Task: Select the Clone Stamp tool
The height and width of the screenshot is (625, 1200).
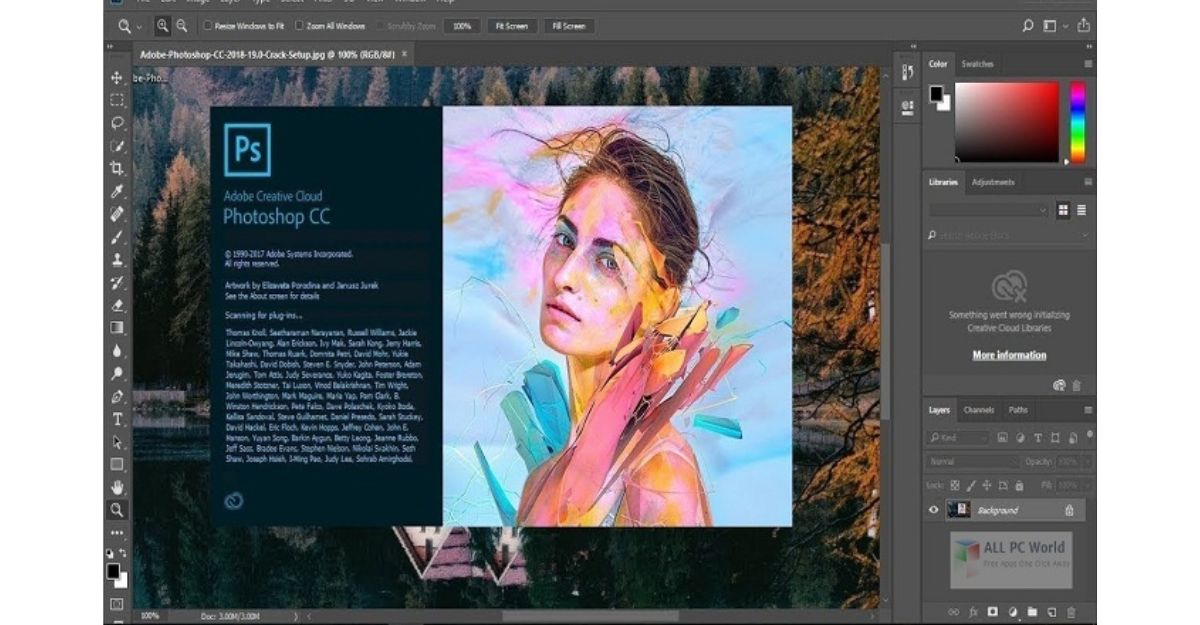Action: (x=117, y=259)
